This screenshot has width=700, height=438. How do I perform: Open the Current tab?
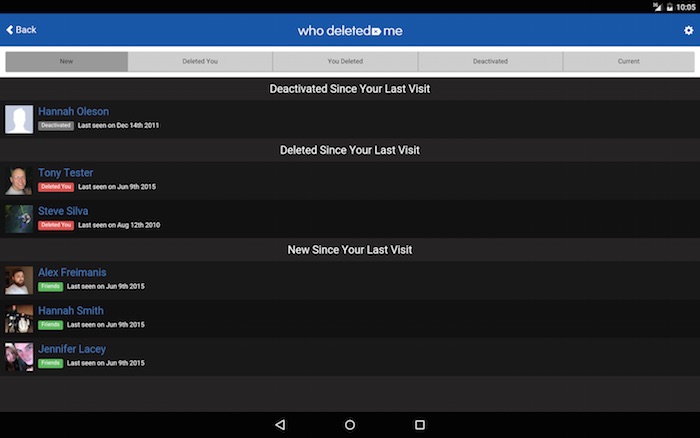coord(628,62)
